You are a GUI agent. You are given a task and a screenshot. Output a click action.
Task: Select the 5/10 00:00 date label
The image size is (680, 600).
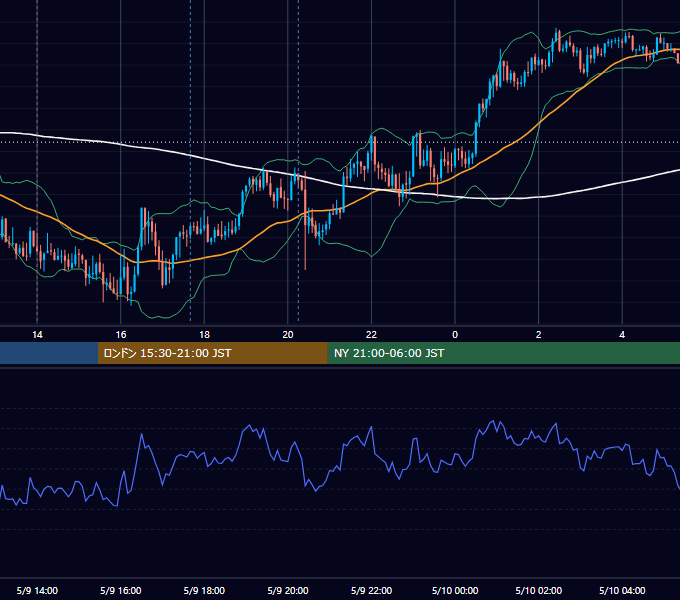[x=455, y=590]
